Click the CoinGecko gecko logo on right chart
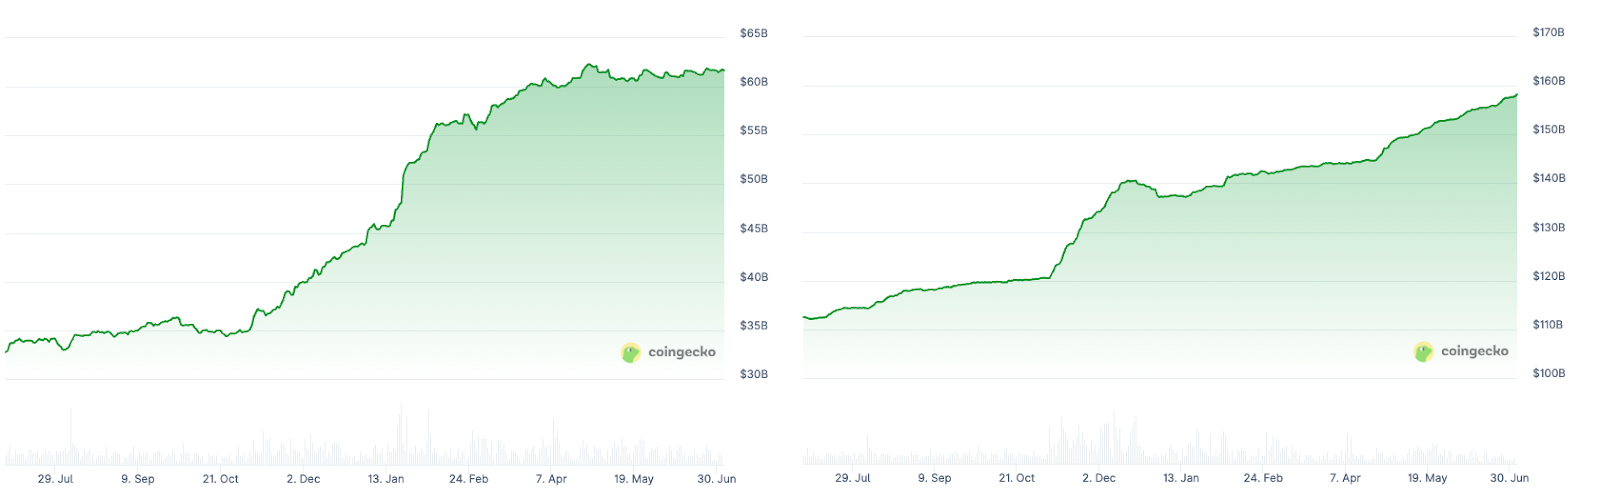Screen dimensions: 1600x499 pos(1423,351)
